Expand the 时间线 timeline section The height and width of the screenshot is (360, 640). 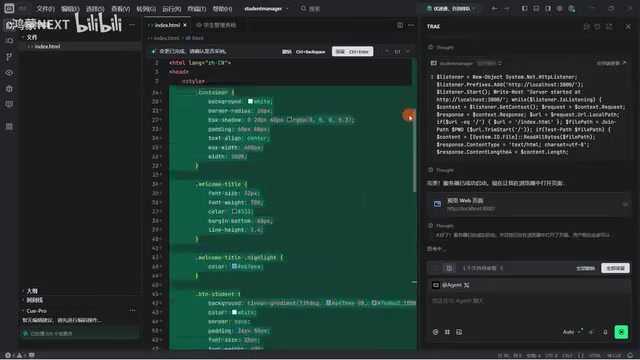[33, 300]
